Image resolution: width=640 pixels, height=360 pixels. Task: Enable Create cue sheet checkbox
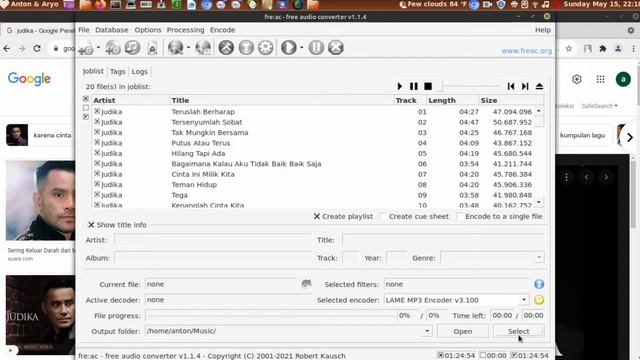383,216
